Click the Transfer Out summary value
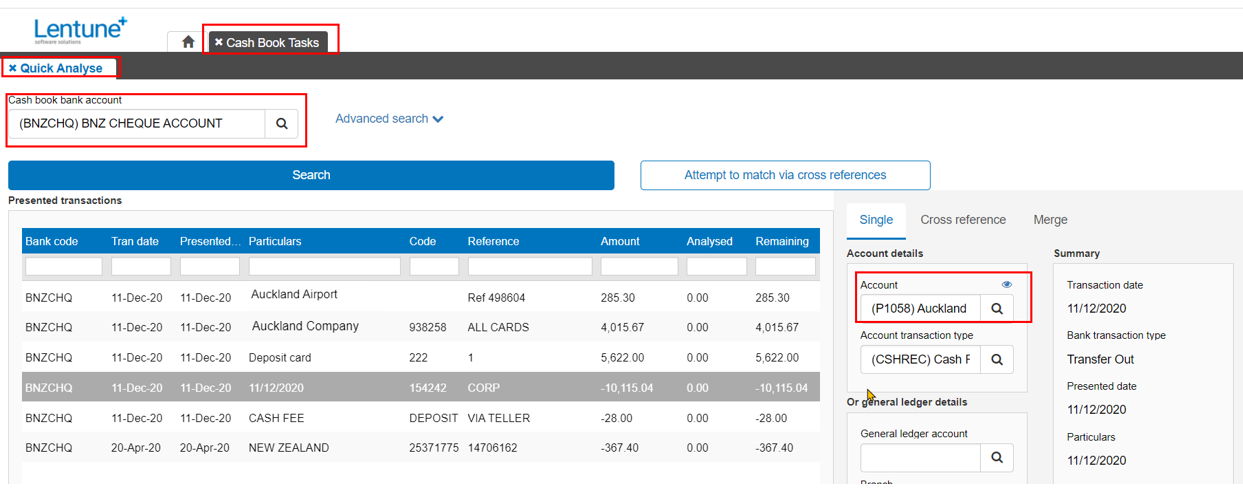Viewport: 1243px width, 496px height. point(1100,359)
